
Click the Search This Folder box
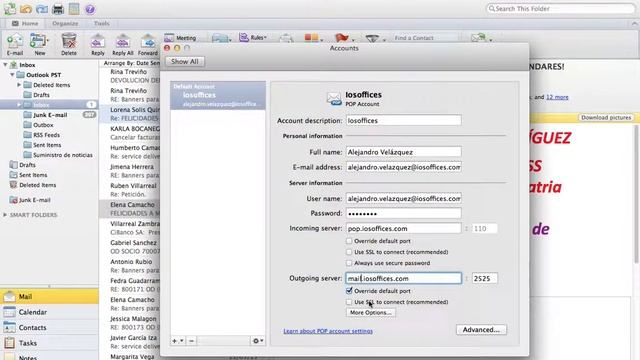click(560, 9)
